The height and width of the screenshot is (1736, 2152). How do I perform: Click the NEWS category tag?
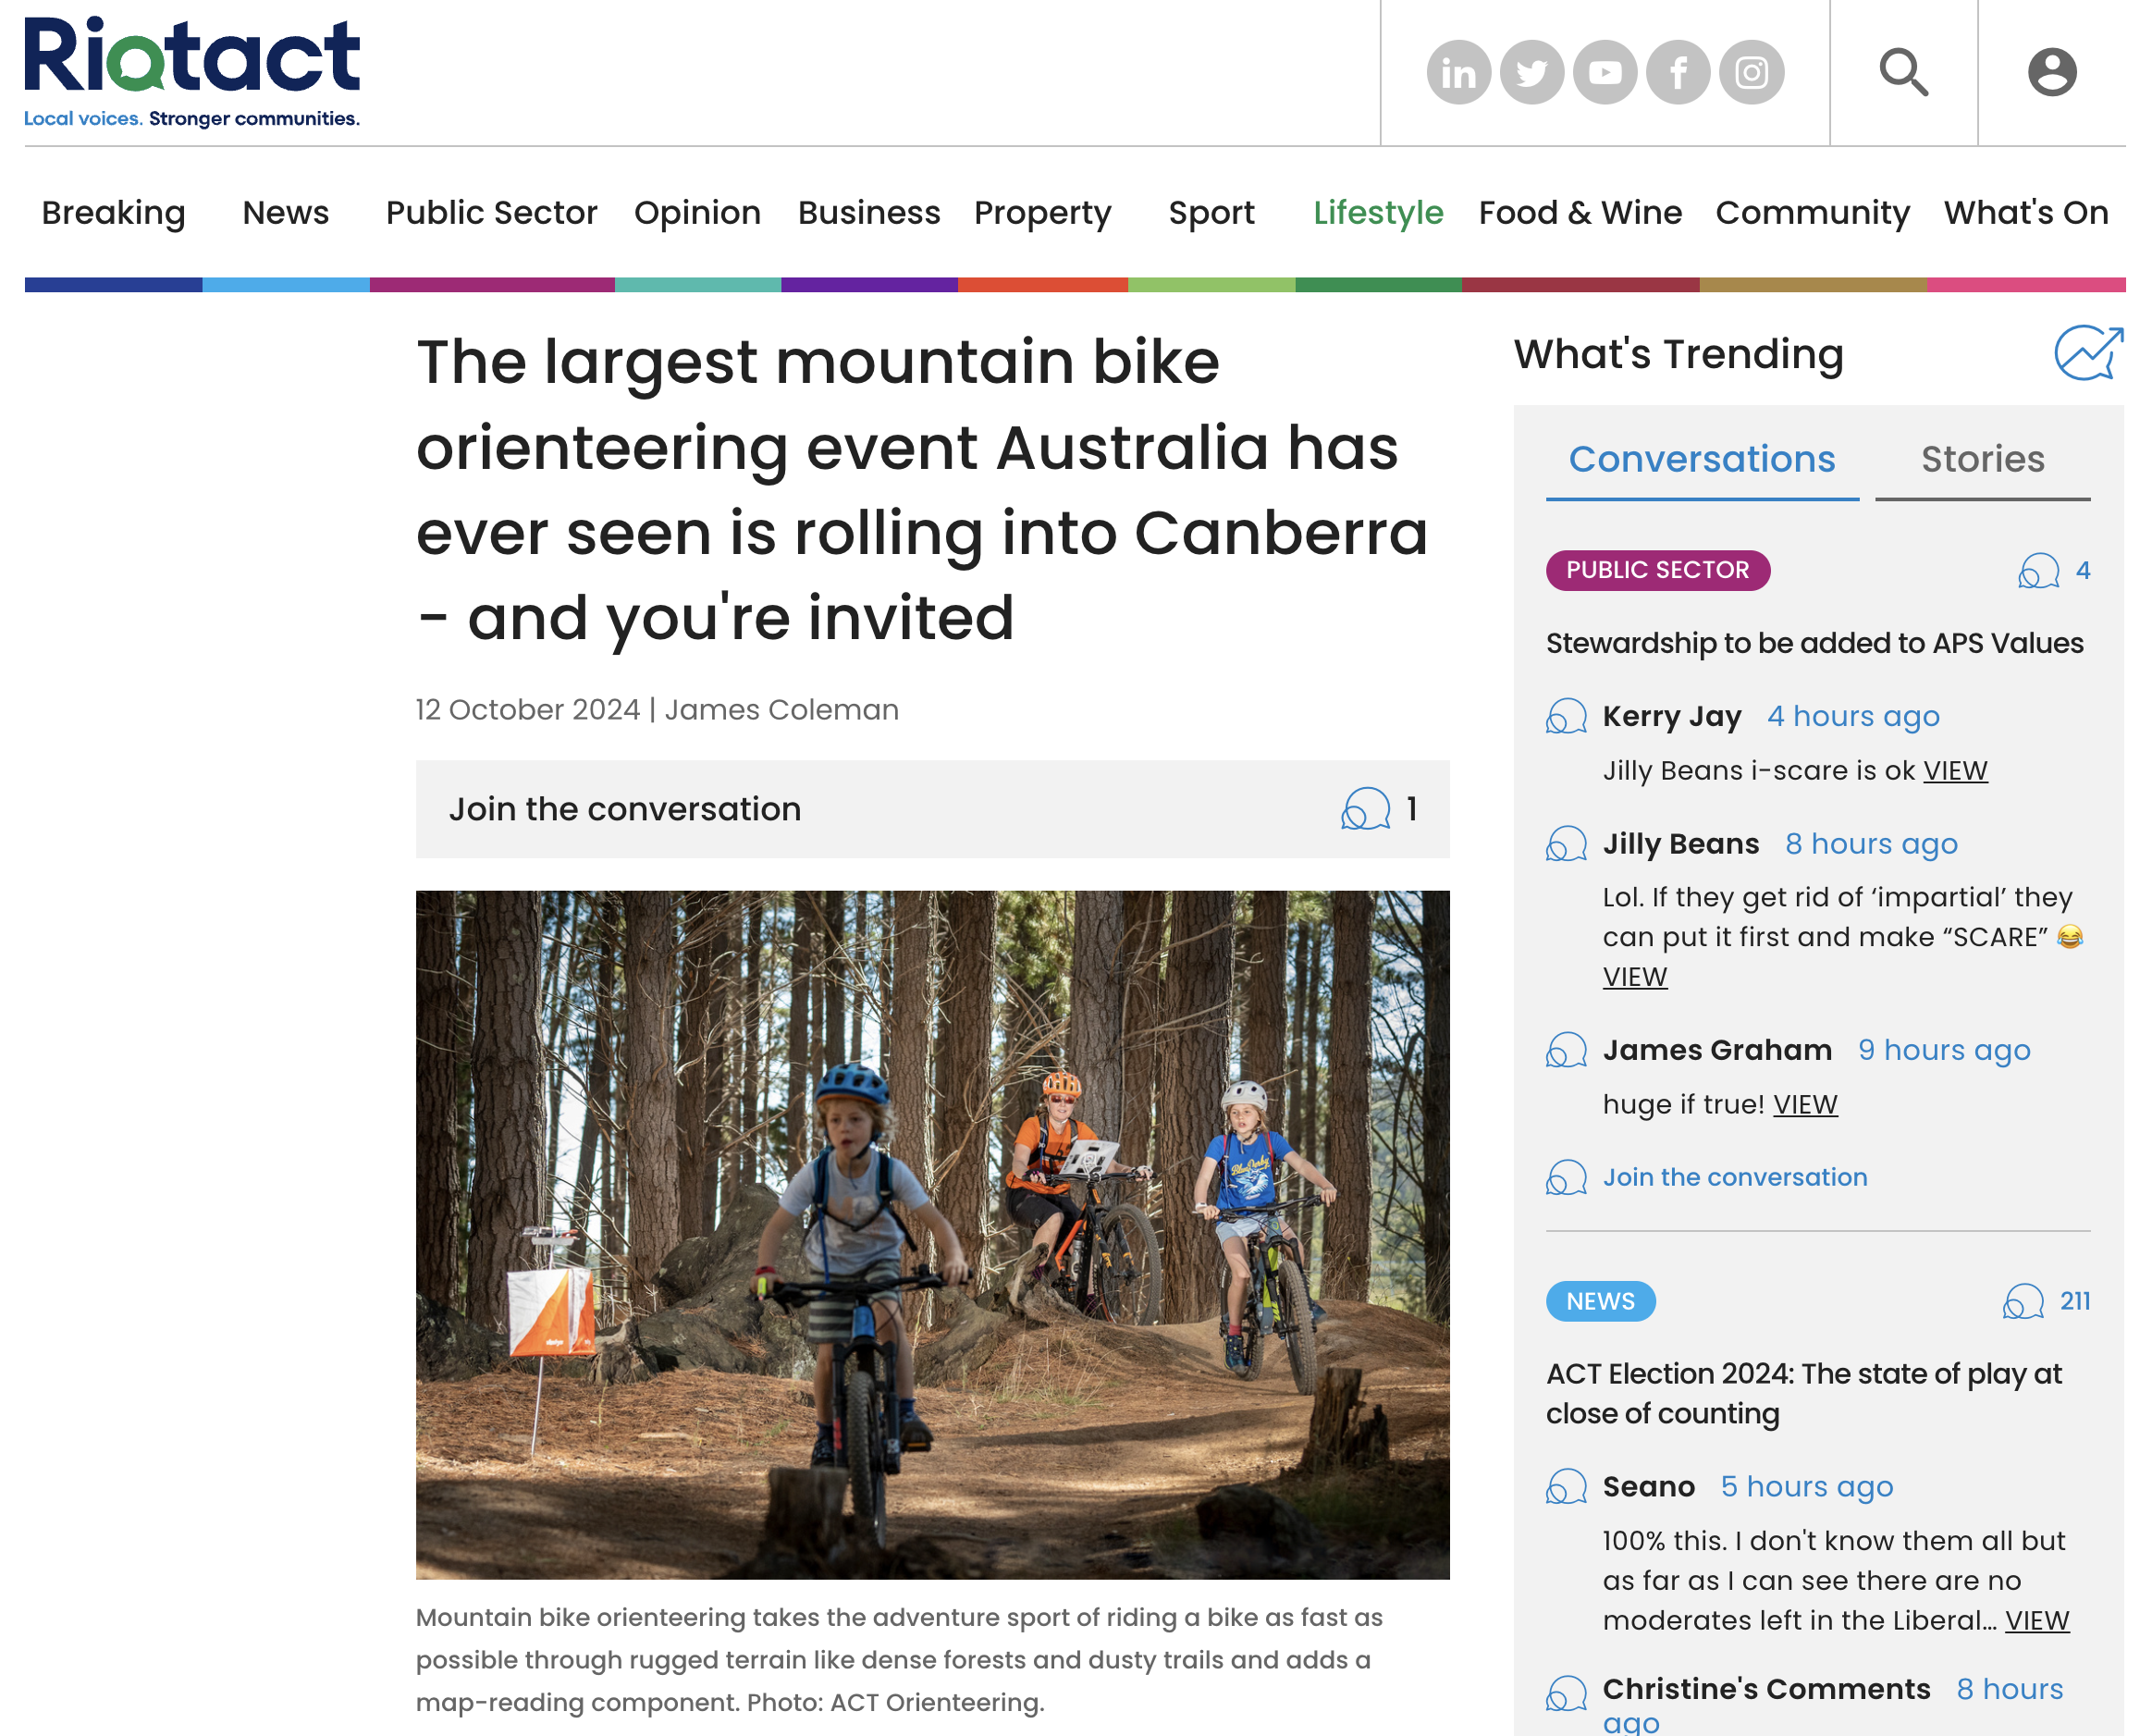click(x=1600, y=1301)
